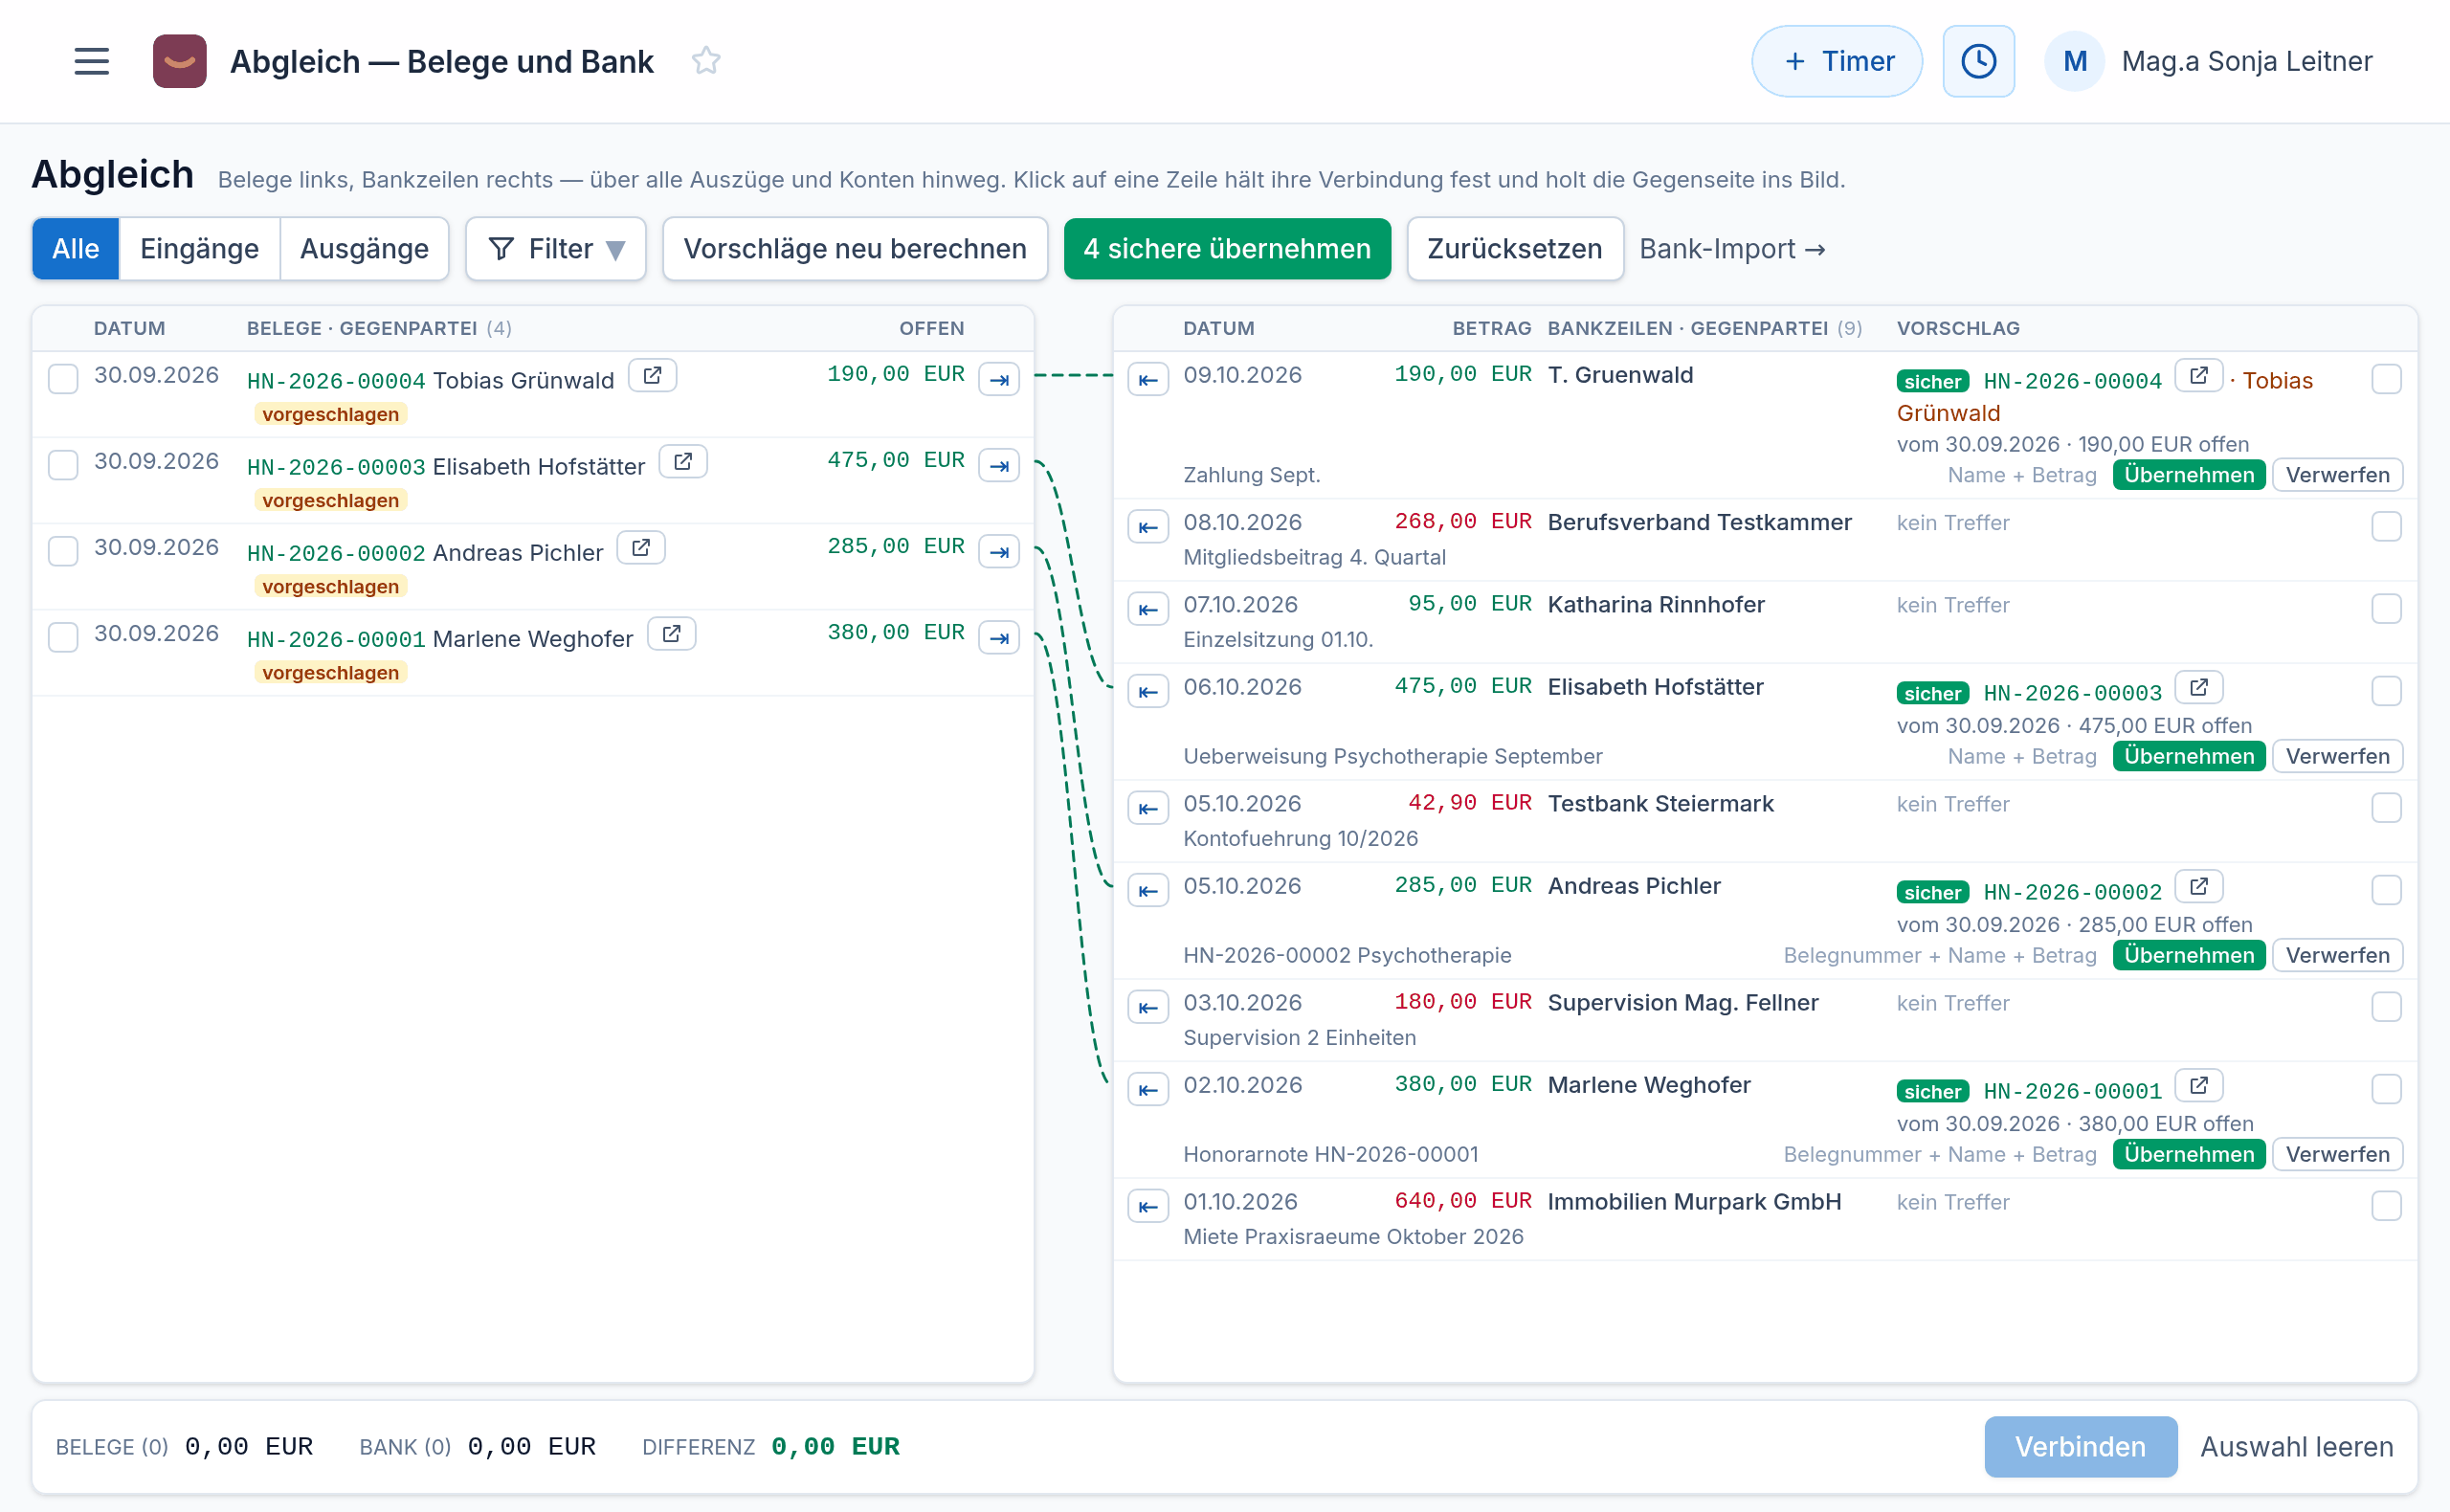Viewport: 2450px width, 1512px height.
Task: Select the Immobilien Murpark GmbH bank line checkbox
Action: coord(2386,1206)
